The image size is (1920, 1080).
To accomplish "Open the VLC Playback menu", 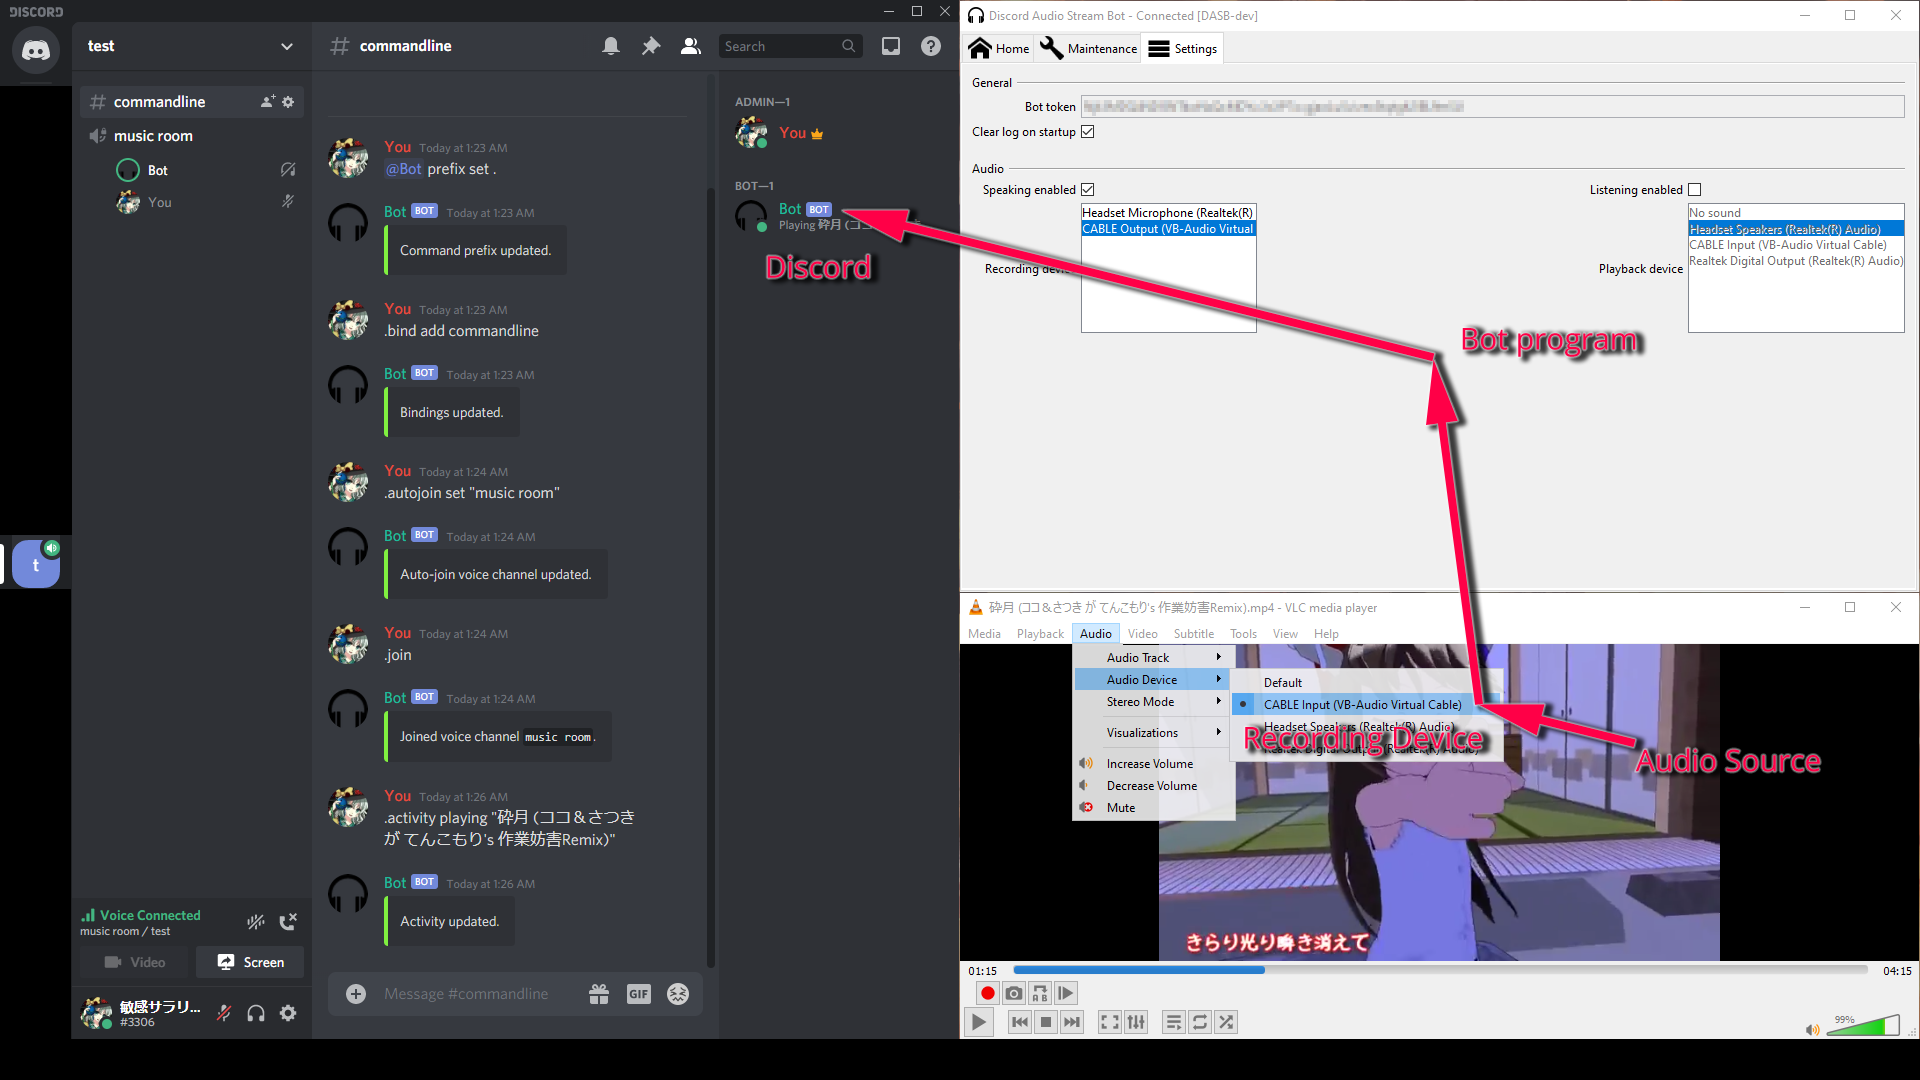I will coord(1040,634).
